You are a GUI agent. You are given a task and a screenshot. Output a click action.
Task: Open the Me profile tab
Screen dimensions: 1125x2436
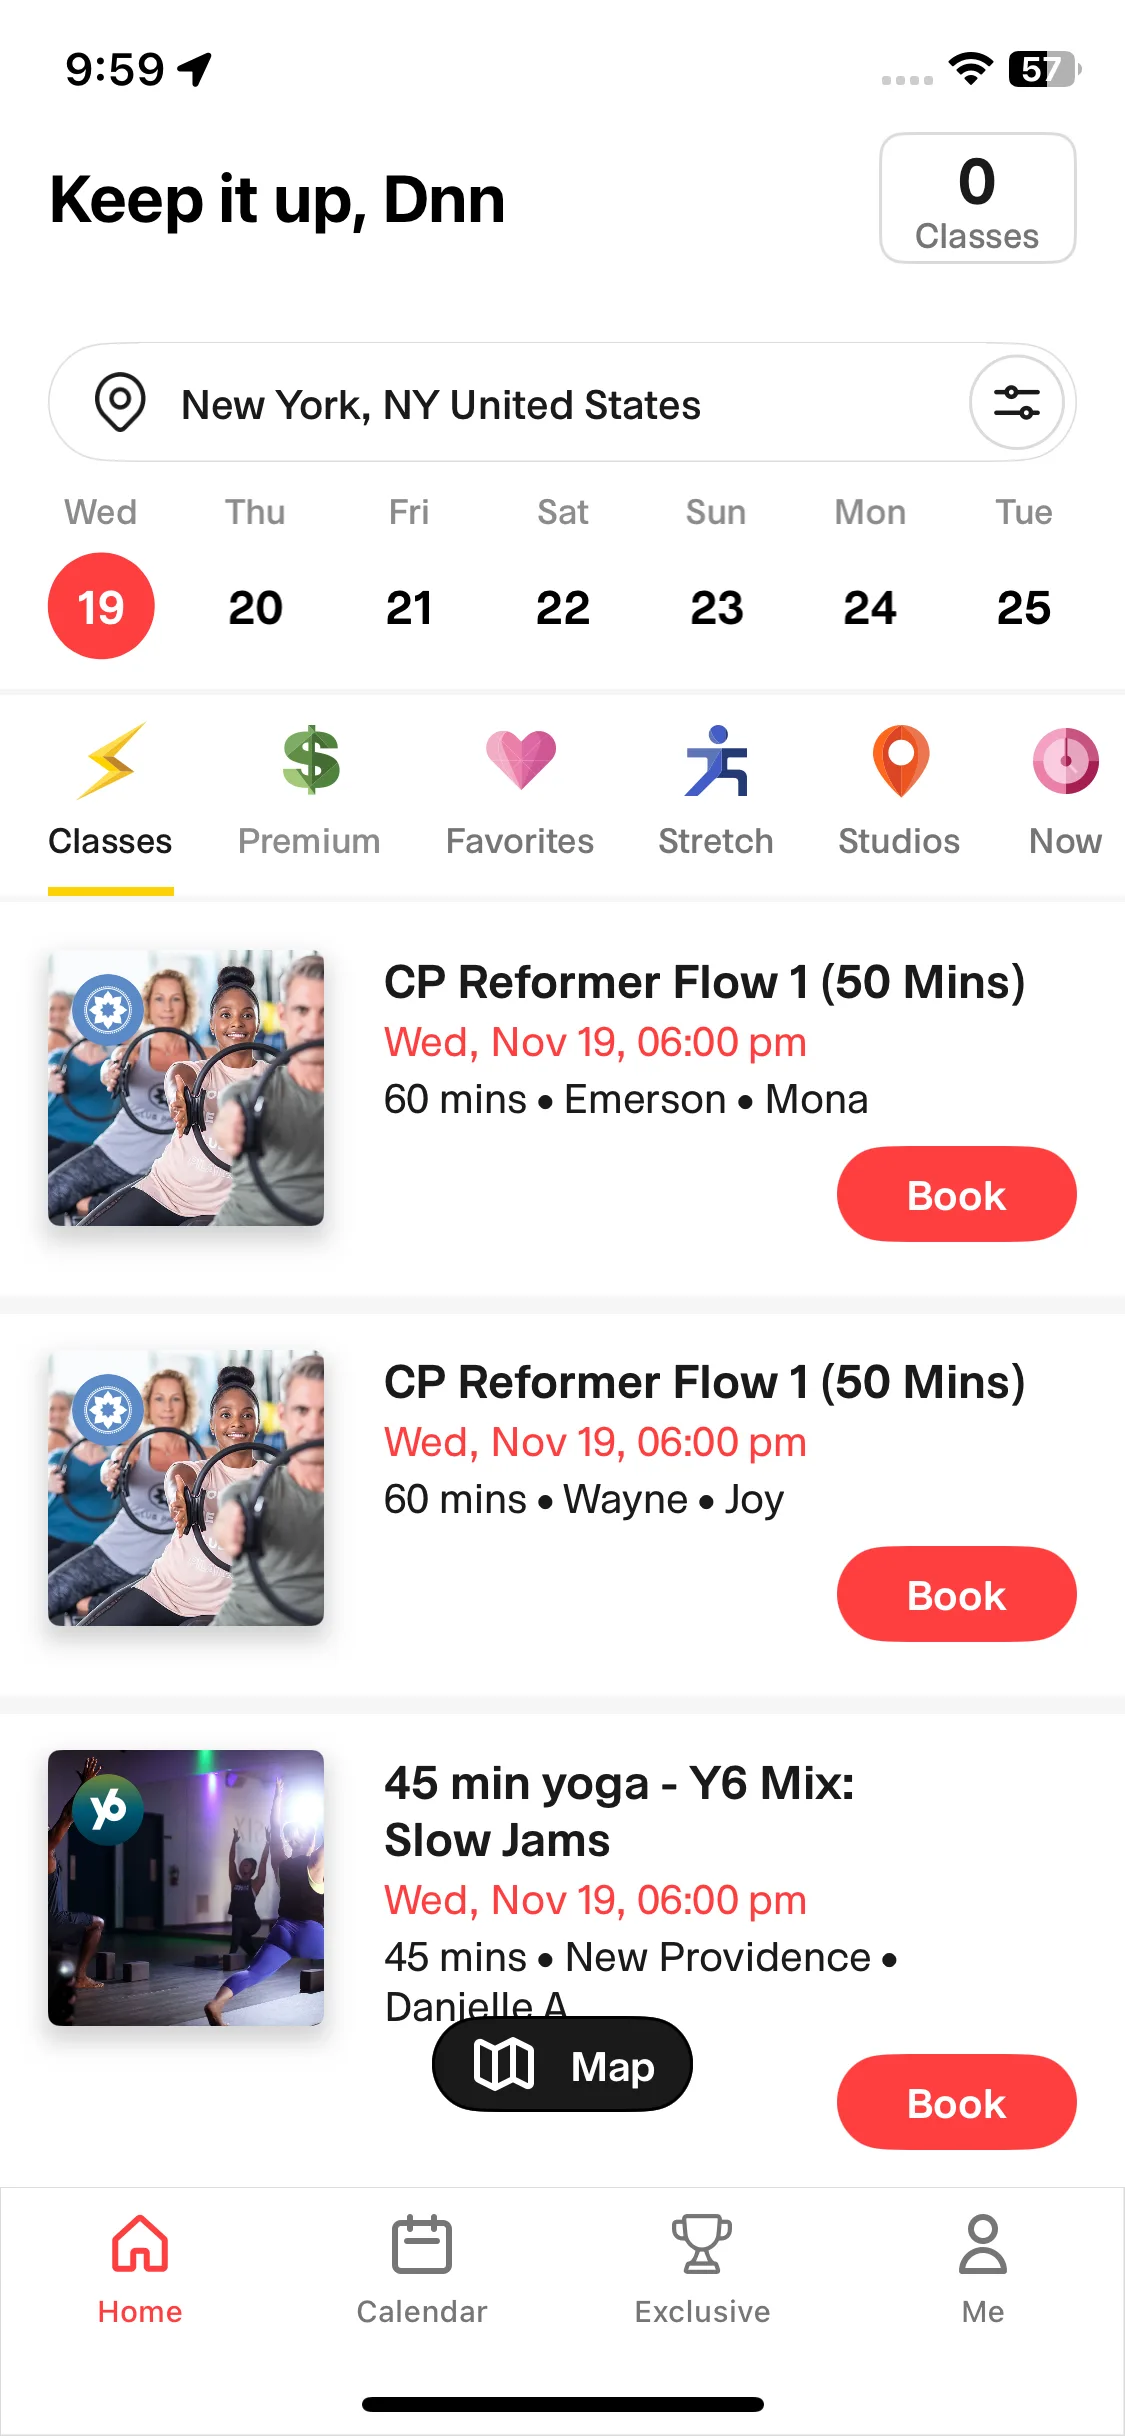983,2270
